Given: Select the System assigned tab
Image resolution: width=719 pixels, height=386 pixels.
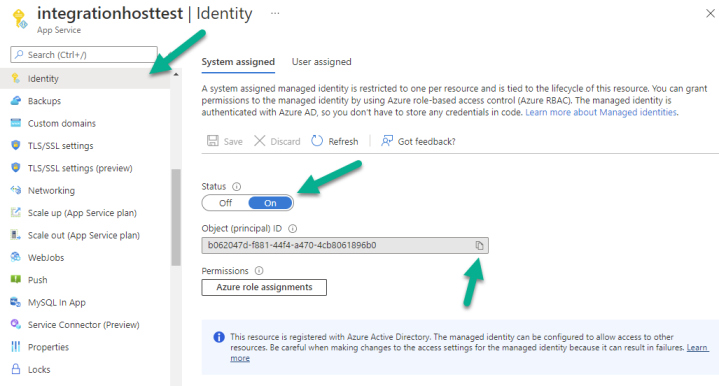Looking at the screenshot, I should coord(238,62).
